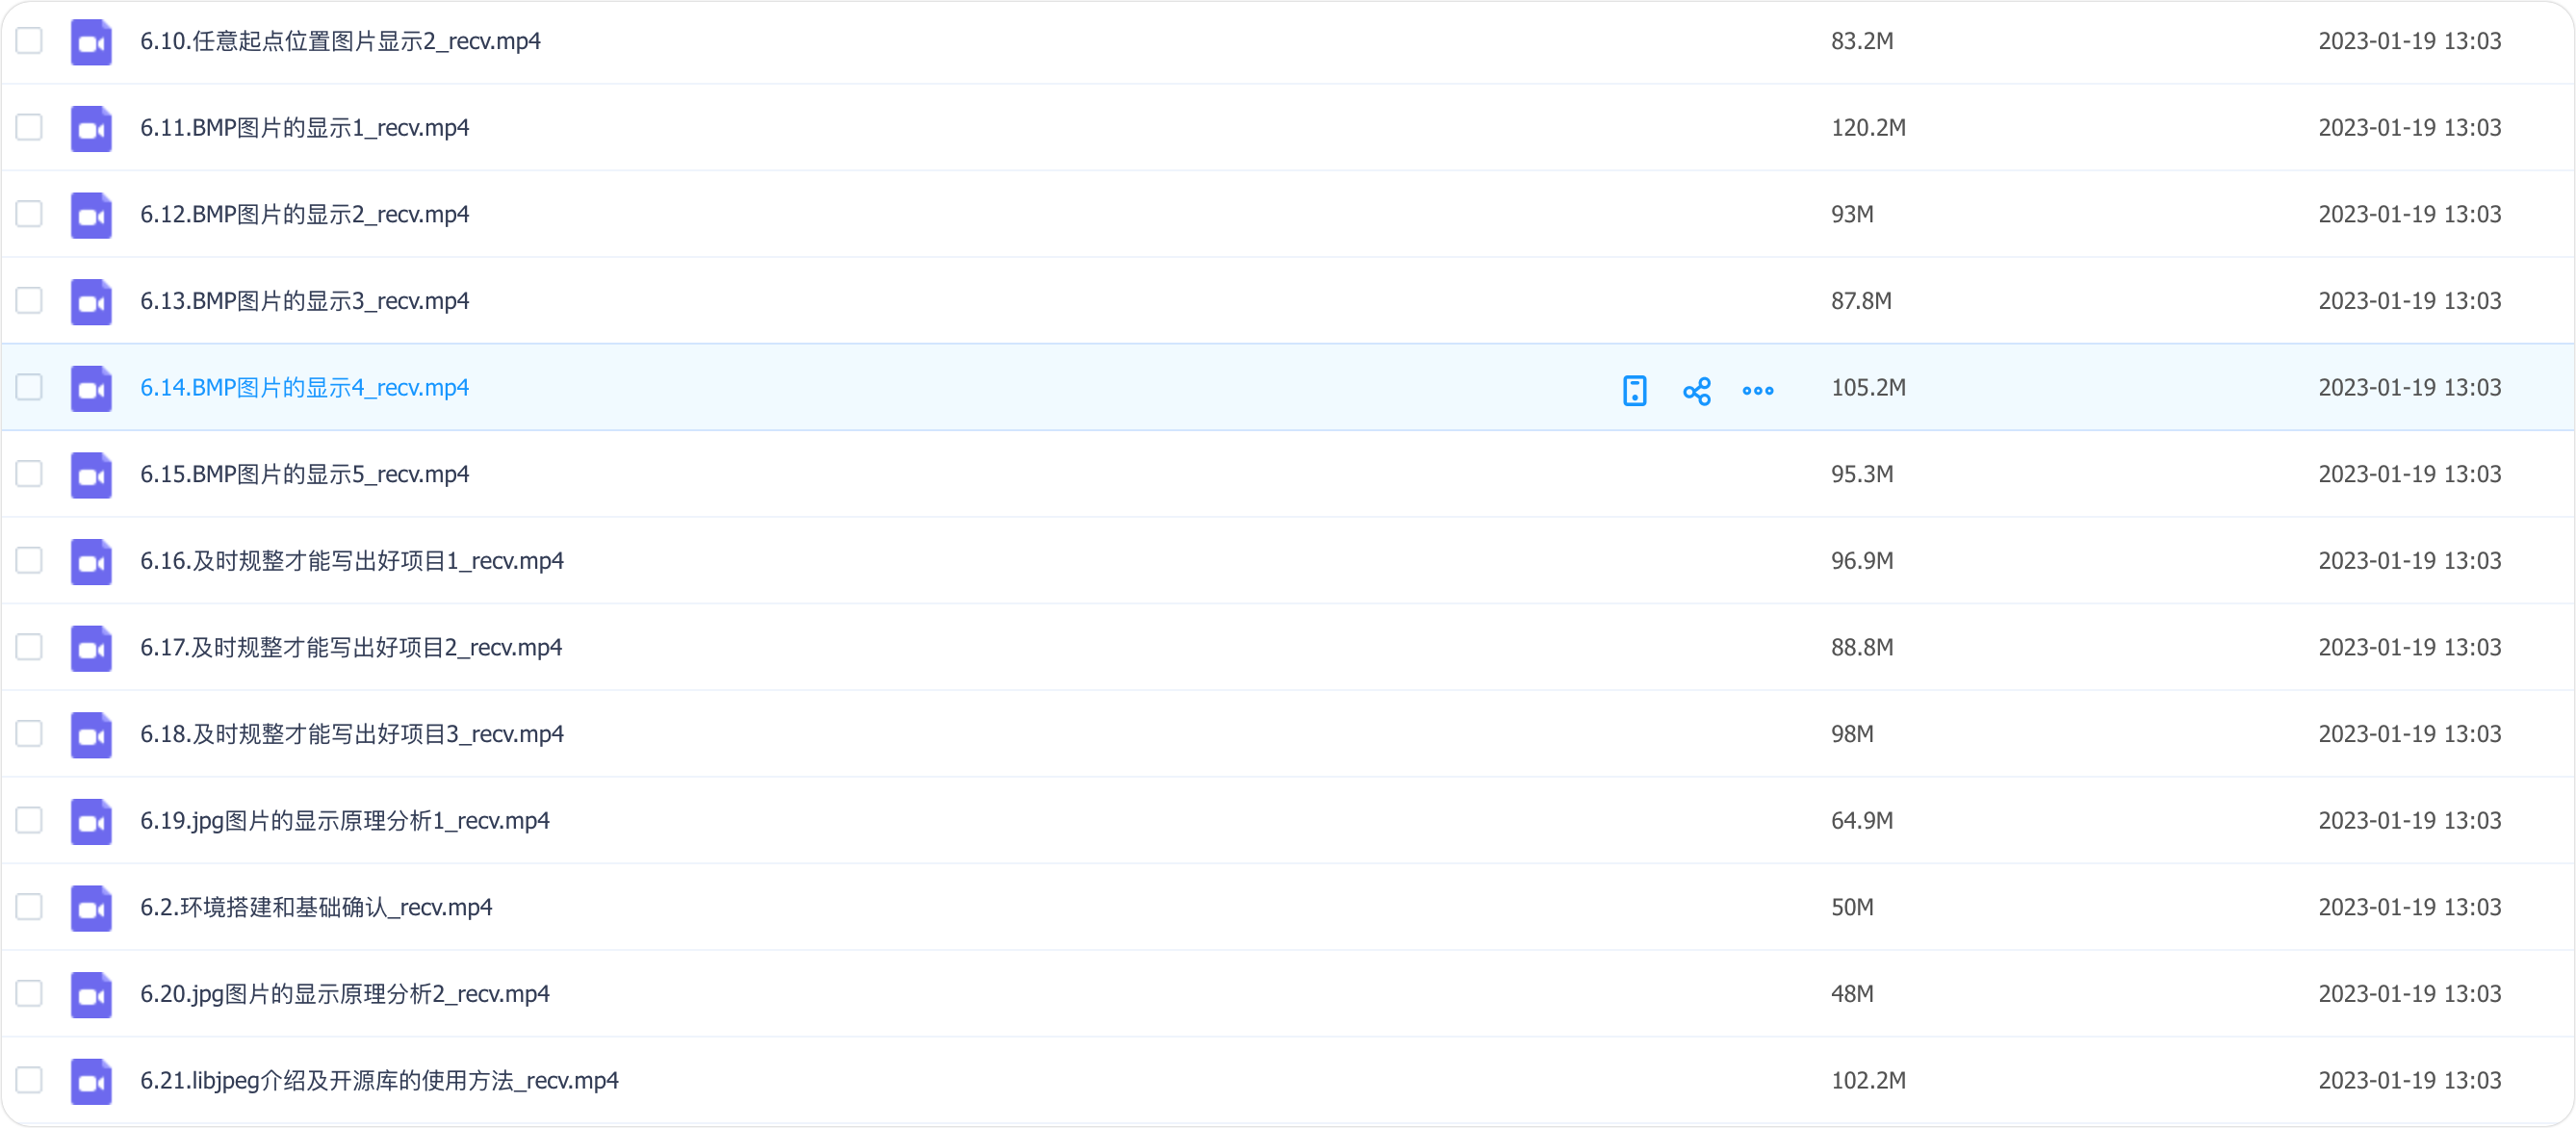Screen dimensions: 2576x1128
Task: Click video icon for 6.13.BMP图片的显示3_recv.mp4
Action: coord(91,302)
